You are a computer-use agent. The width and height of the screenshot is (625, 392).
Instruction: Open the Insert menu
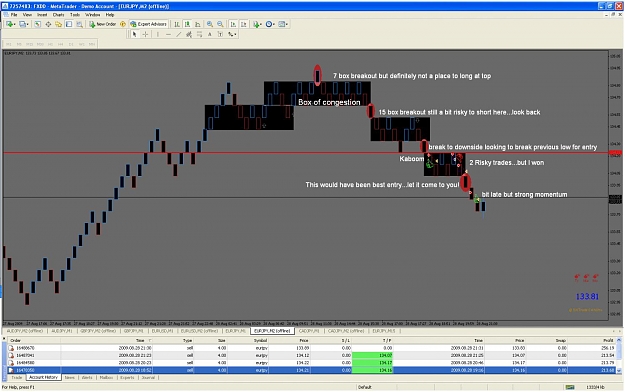tap(42, 15)
